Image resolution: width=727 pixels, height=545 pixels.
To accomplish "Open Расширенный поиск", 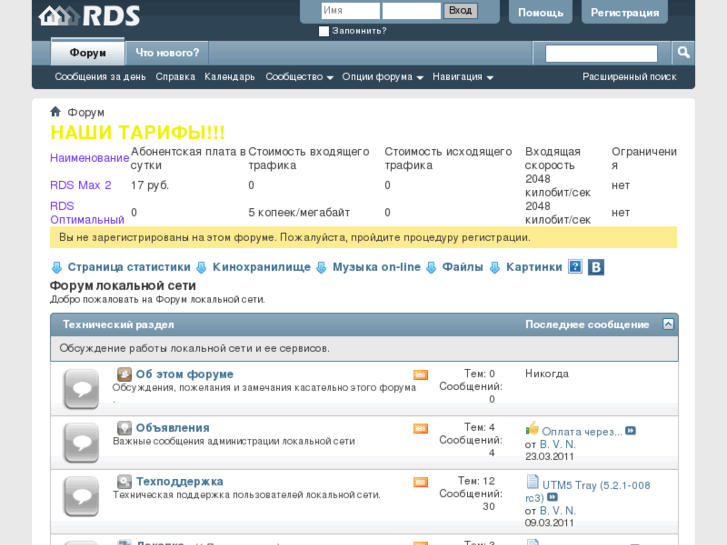I will coord(629,77).
